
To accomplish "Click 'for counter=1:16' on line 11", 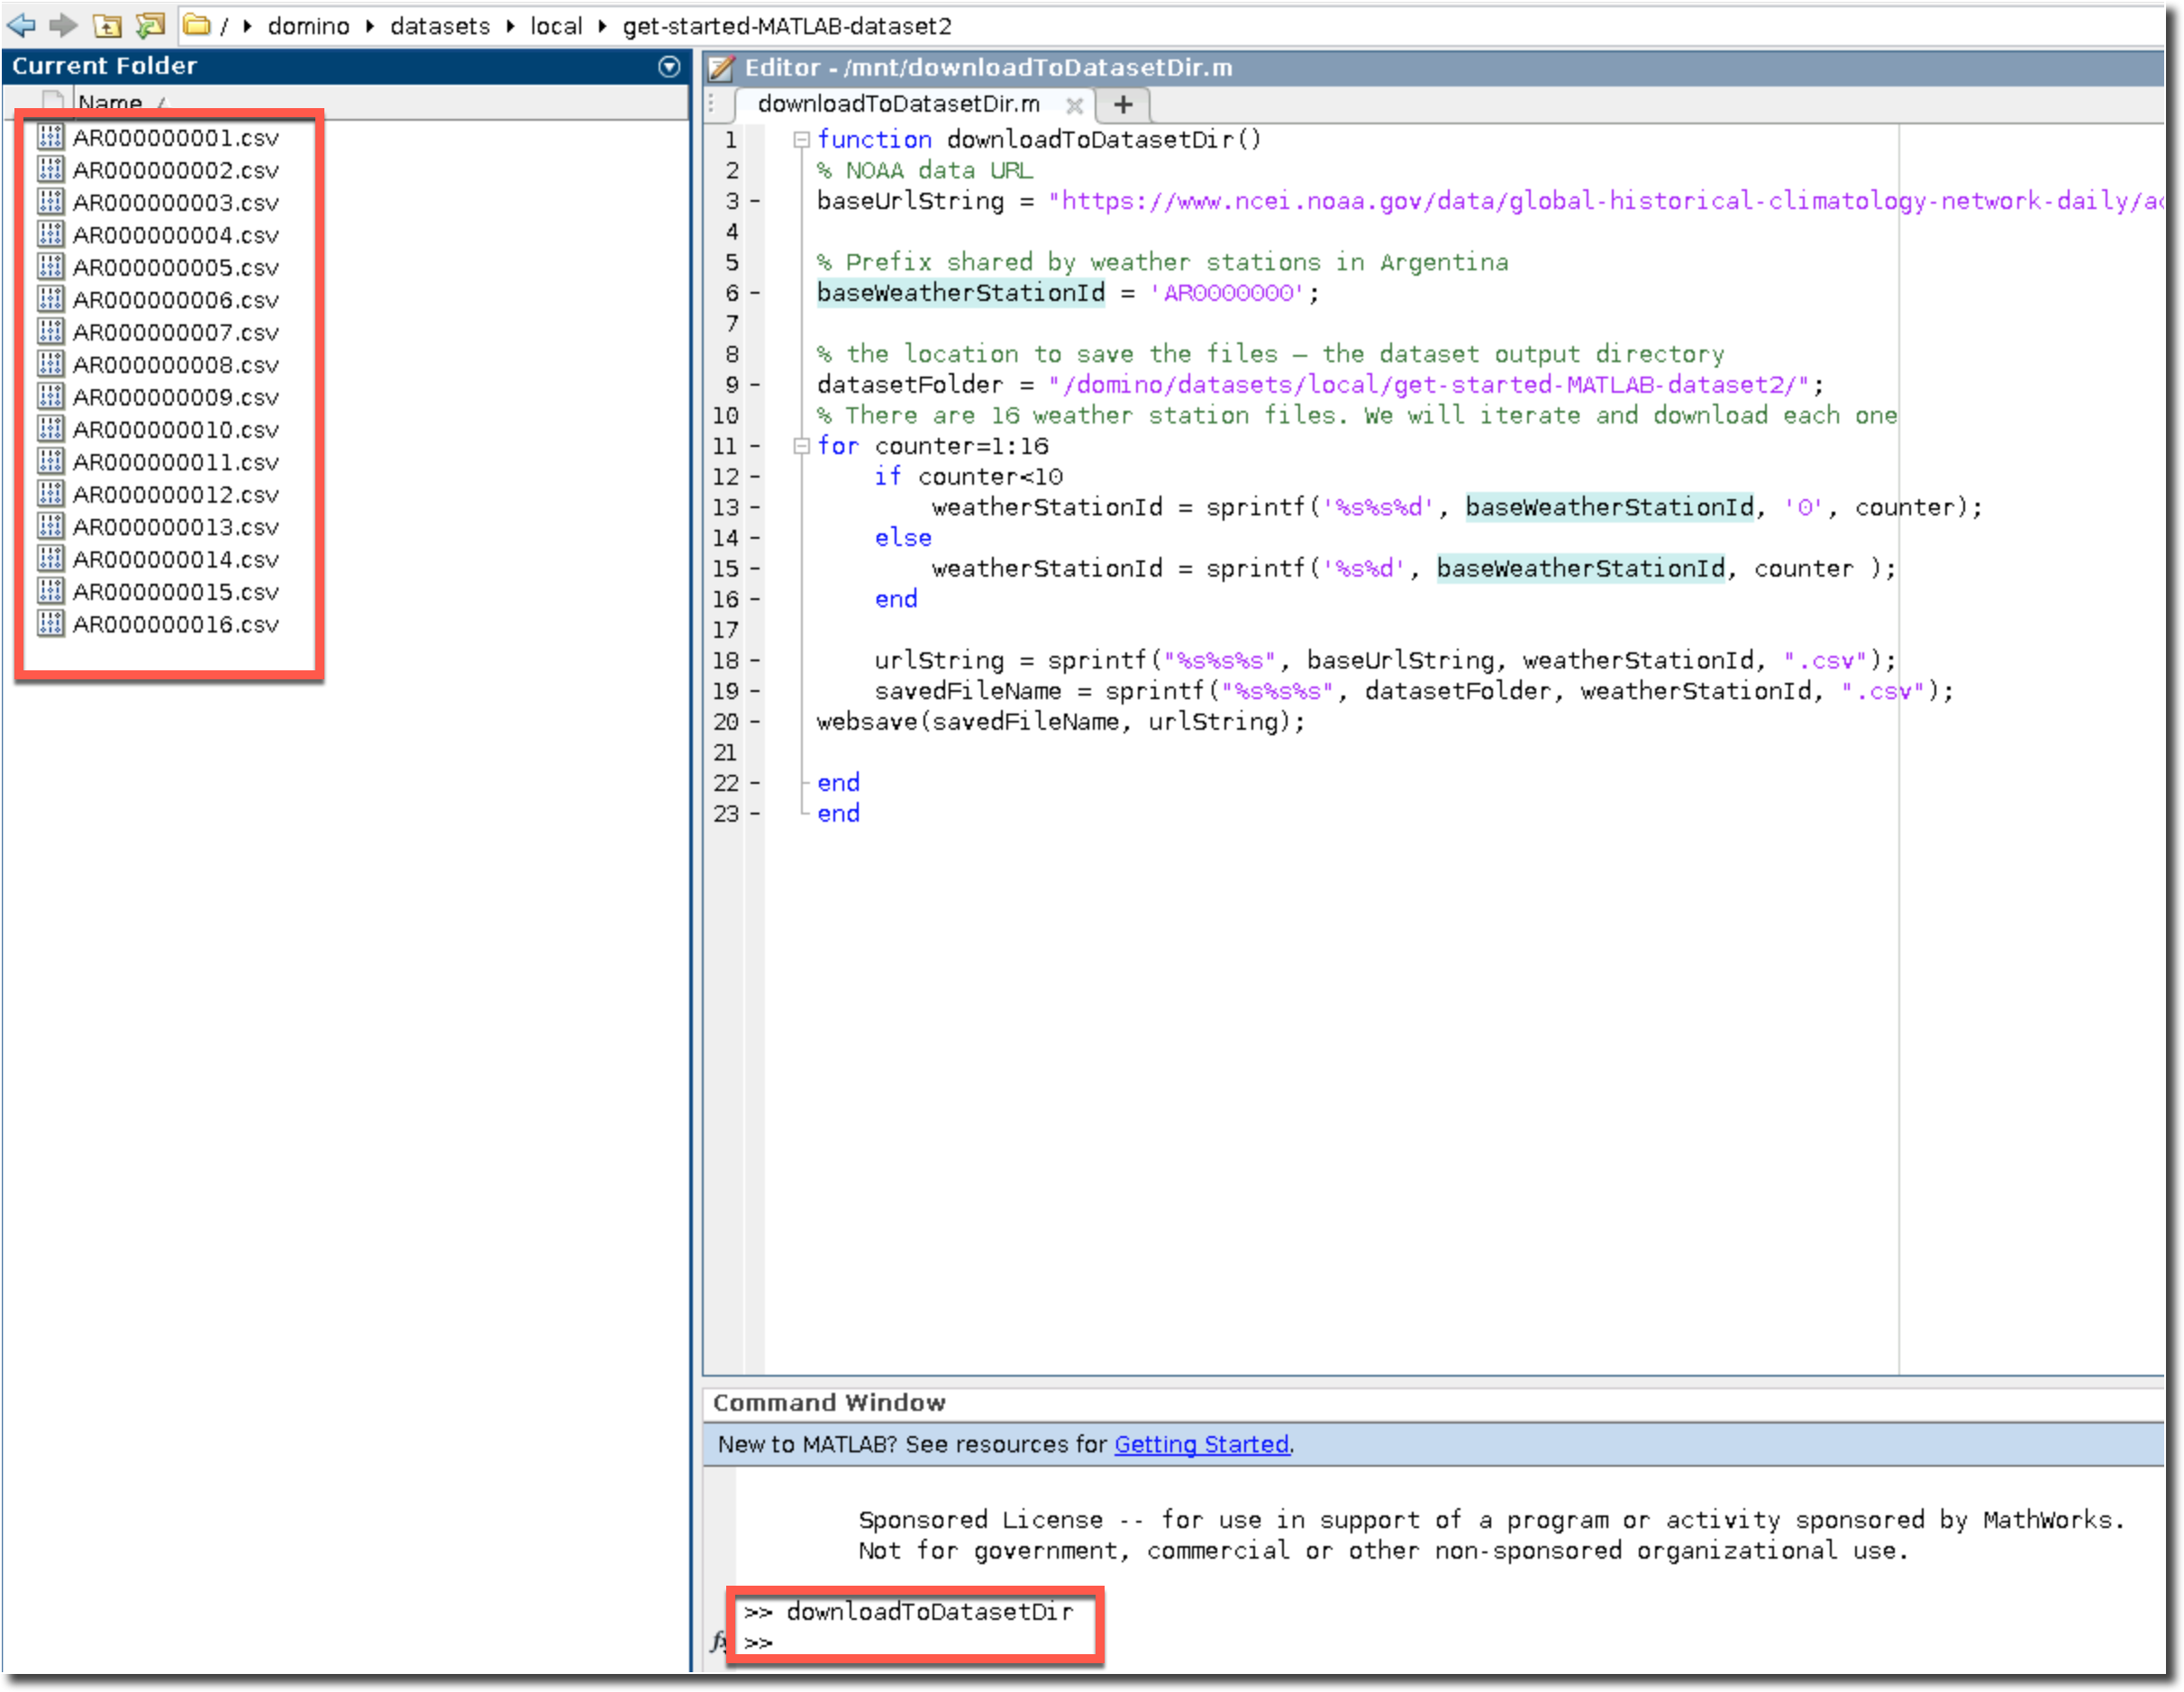I will (x=932, y=446).
